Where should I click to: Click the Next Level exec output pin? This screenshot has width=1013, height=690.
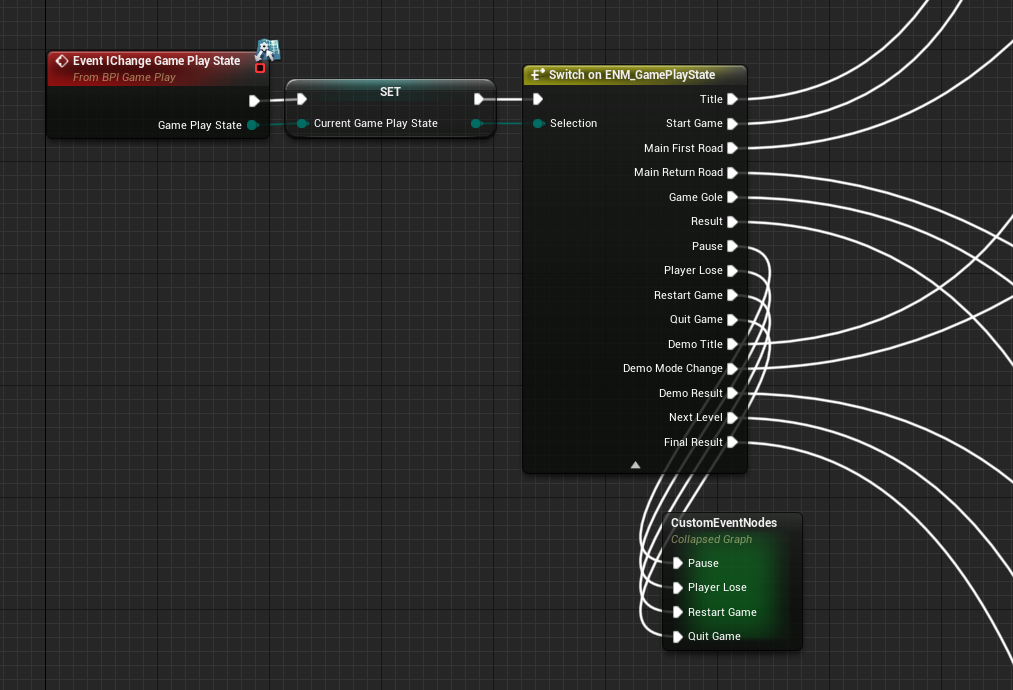click(733, 417)
